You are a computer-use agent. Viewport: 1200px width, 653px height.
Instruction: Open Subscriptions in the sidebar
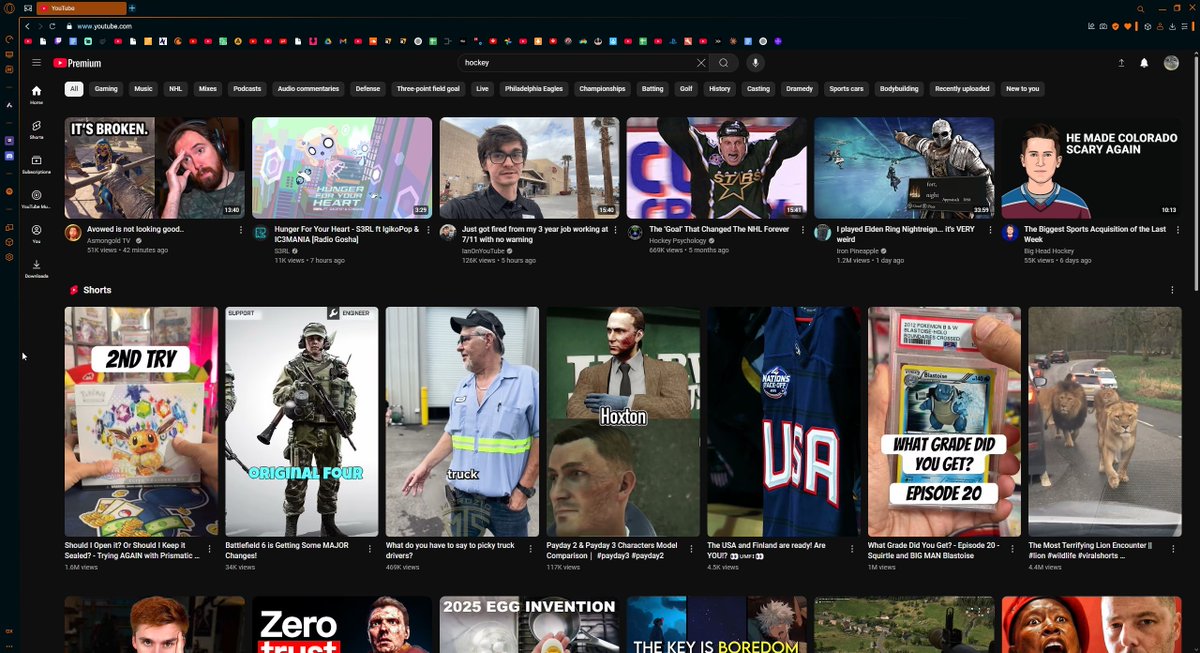(36, 165)
